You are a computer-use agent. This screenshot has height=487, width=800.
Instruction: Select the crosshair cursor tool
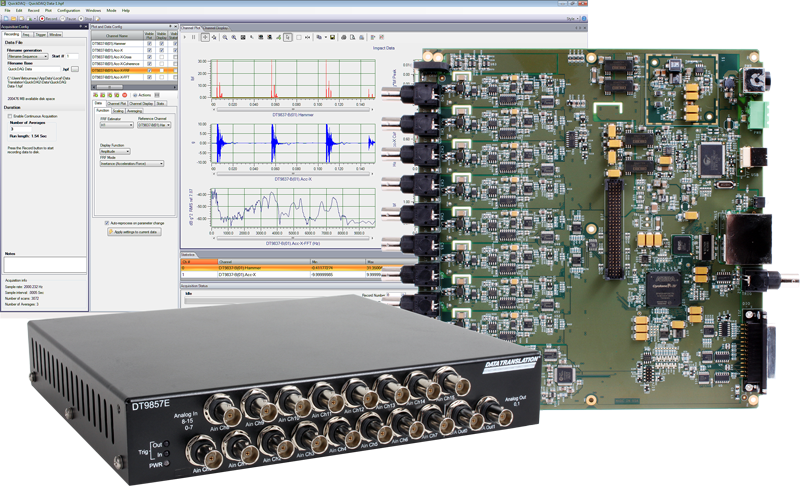pyautogui.click(x=205, y=37)
